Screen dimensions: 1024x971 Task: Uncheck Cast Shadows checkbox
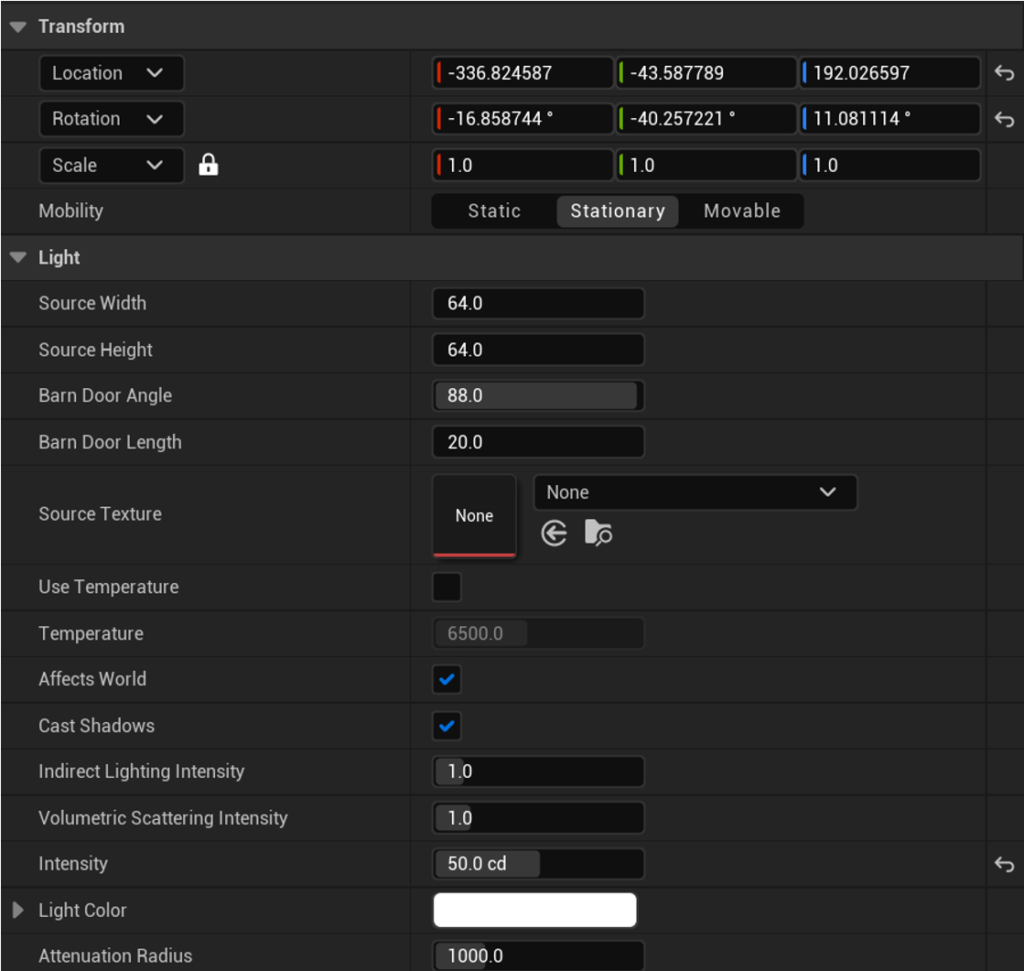pos(447,725)
